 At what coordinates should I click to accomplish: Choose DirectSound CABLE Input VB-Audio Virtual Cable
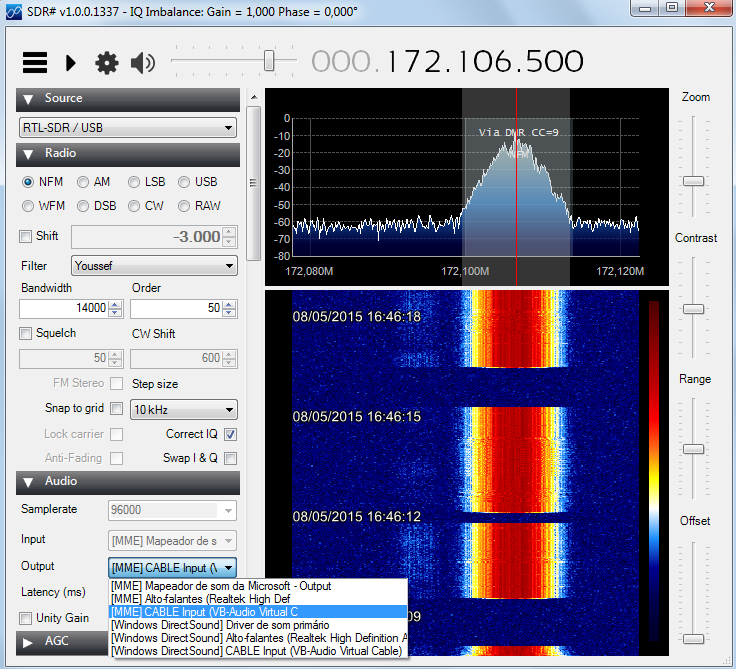click(258, 651)
